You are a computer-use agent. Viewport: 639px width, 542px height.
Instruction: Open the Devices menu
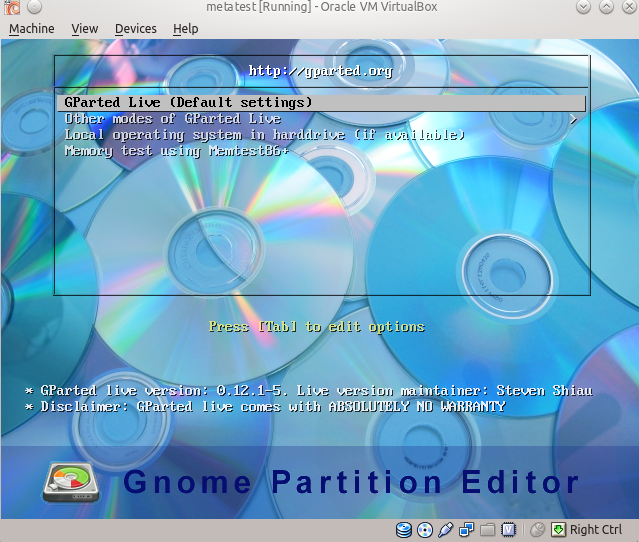(x=135, y=29)
